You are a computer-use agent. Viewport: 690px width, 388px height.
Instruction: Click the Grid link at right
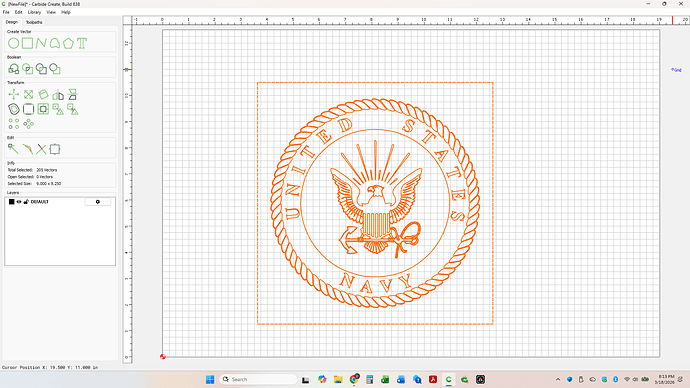676,70
